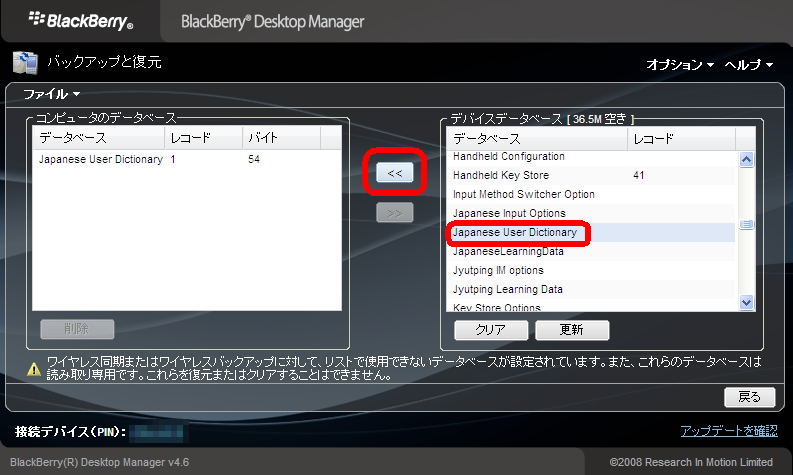Click the 更新 button

click(x=572, y=330)
